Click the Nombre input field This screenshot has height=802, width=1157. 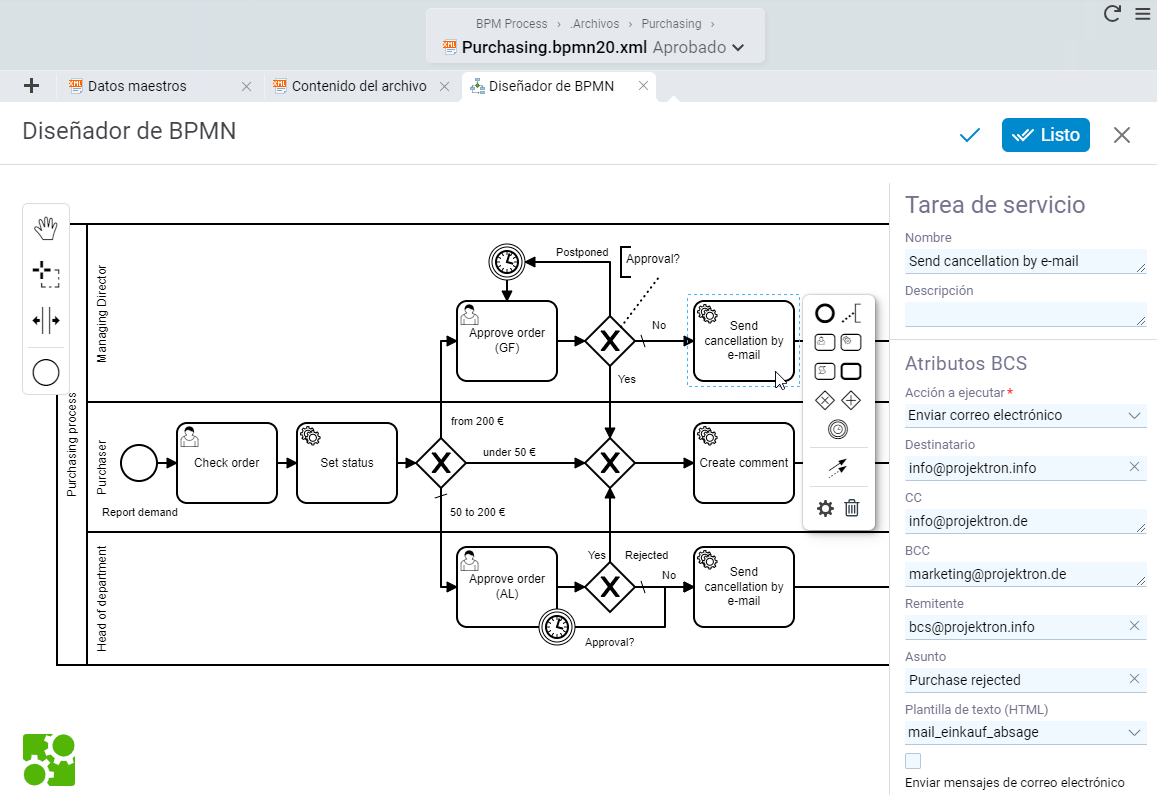[x=1025, y=261]
